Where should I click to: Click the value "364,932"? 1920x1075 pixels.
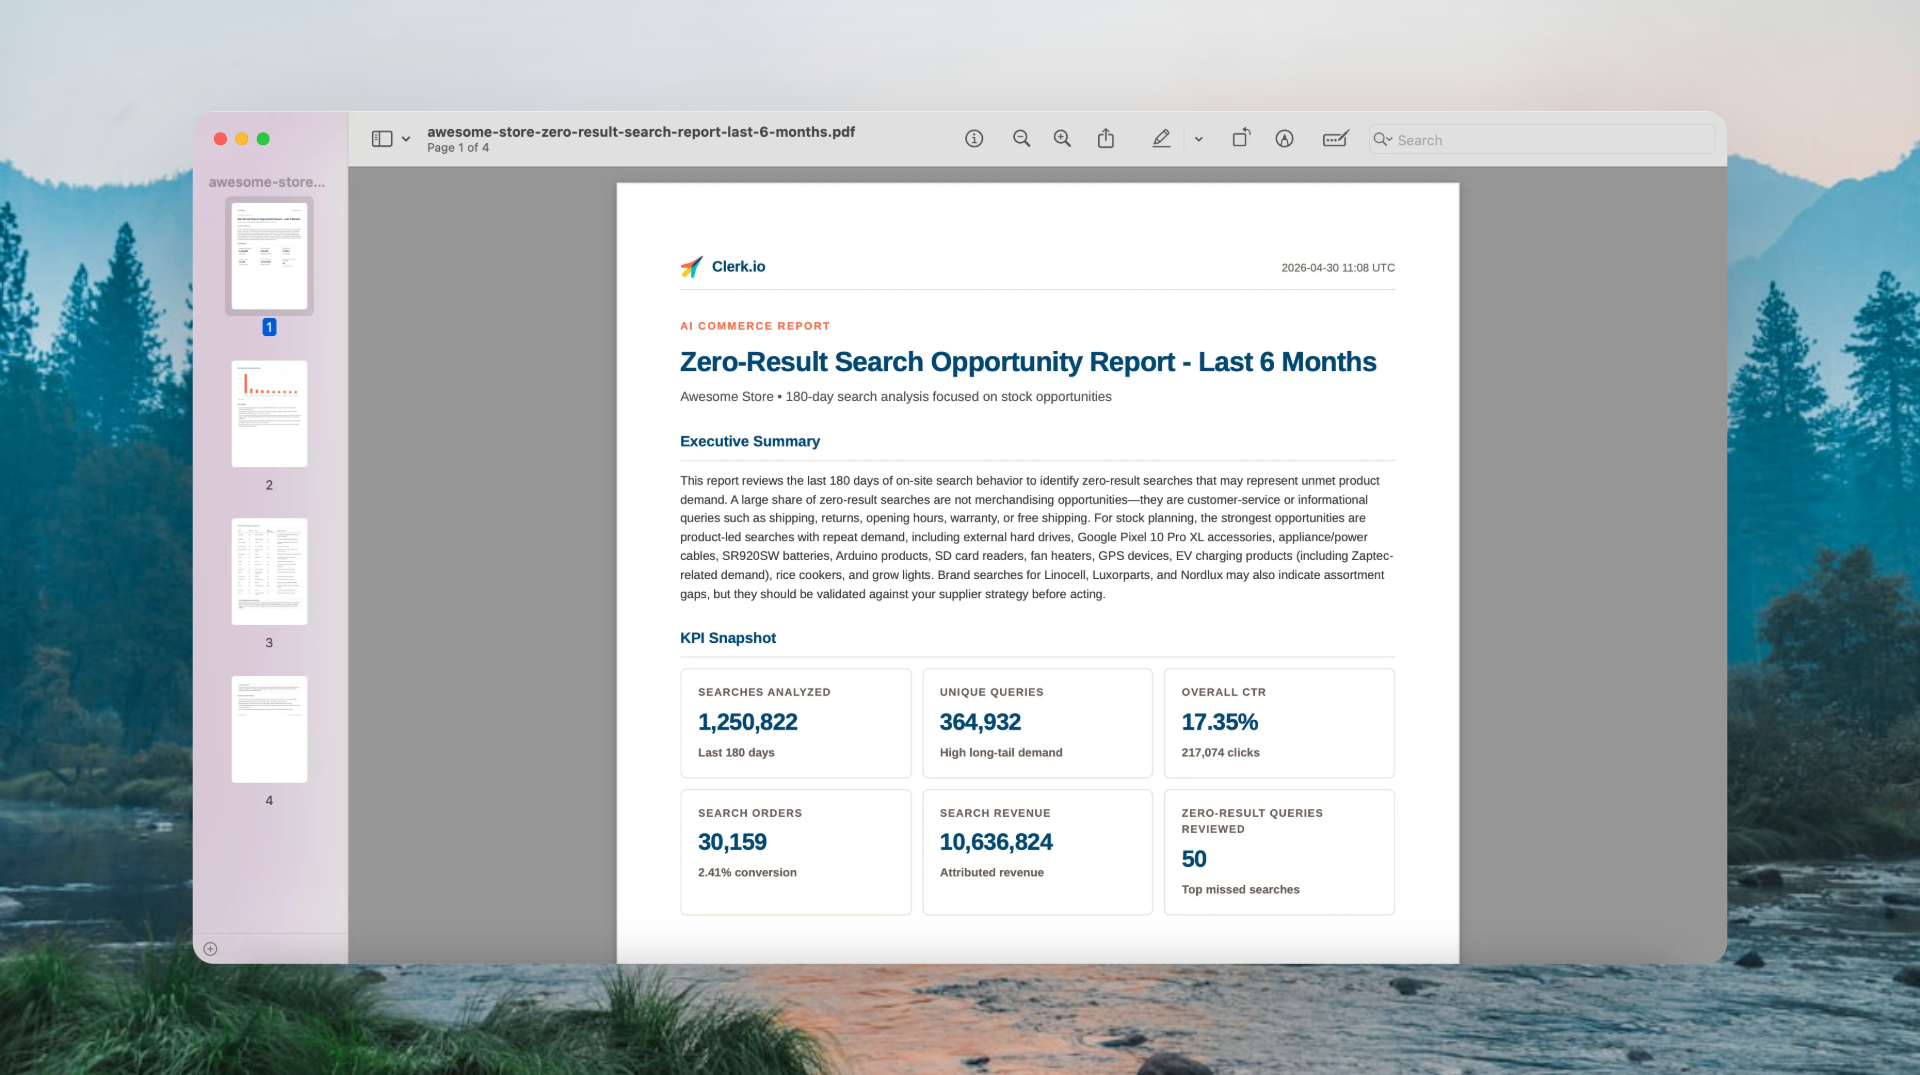click(980, 722)
